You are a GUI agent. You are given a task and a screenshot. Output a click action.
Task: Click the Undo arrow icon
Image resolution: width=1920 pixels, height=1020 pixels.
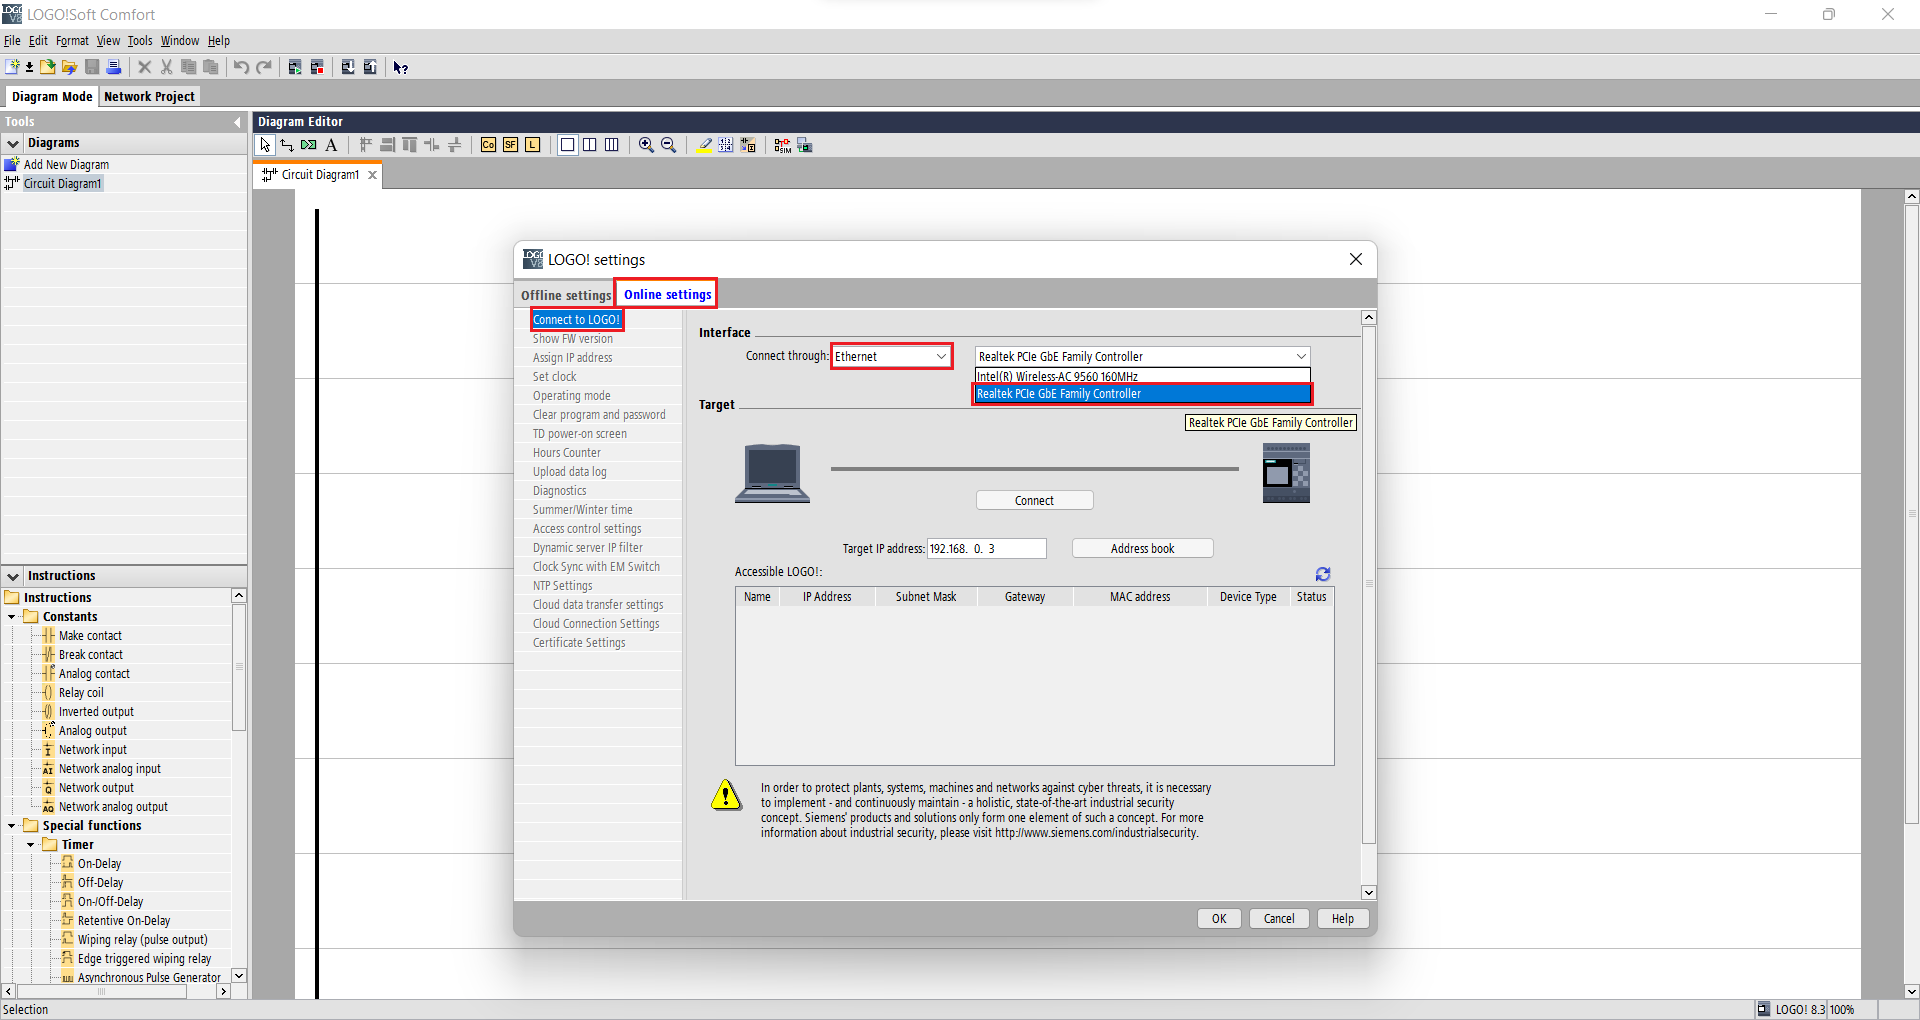coord(241,67)
